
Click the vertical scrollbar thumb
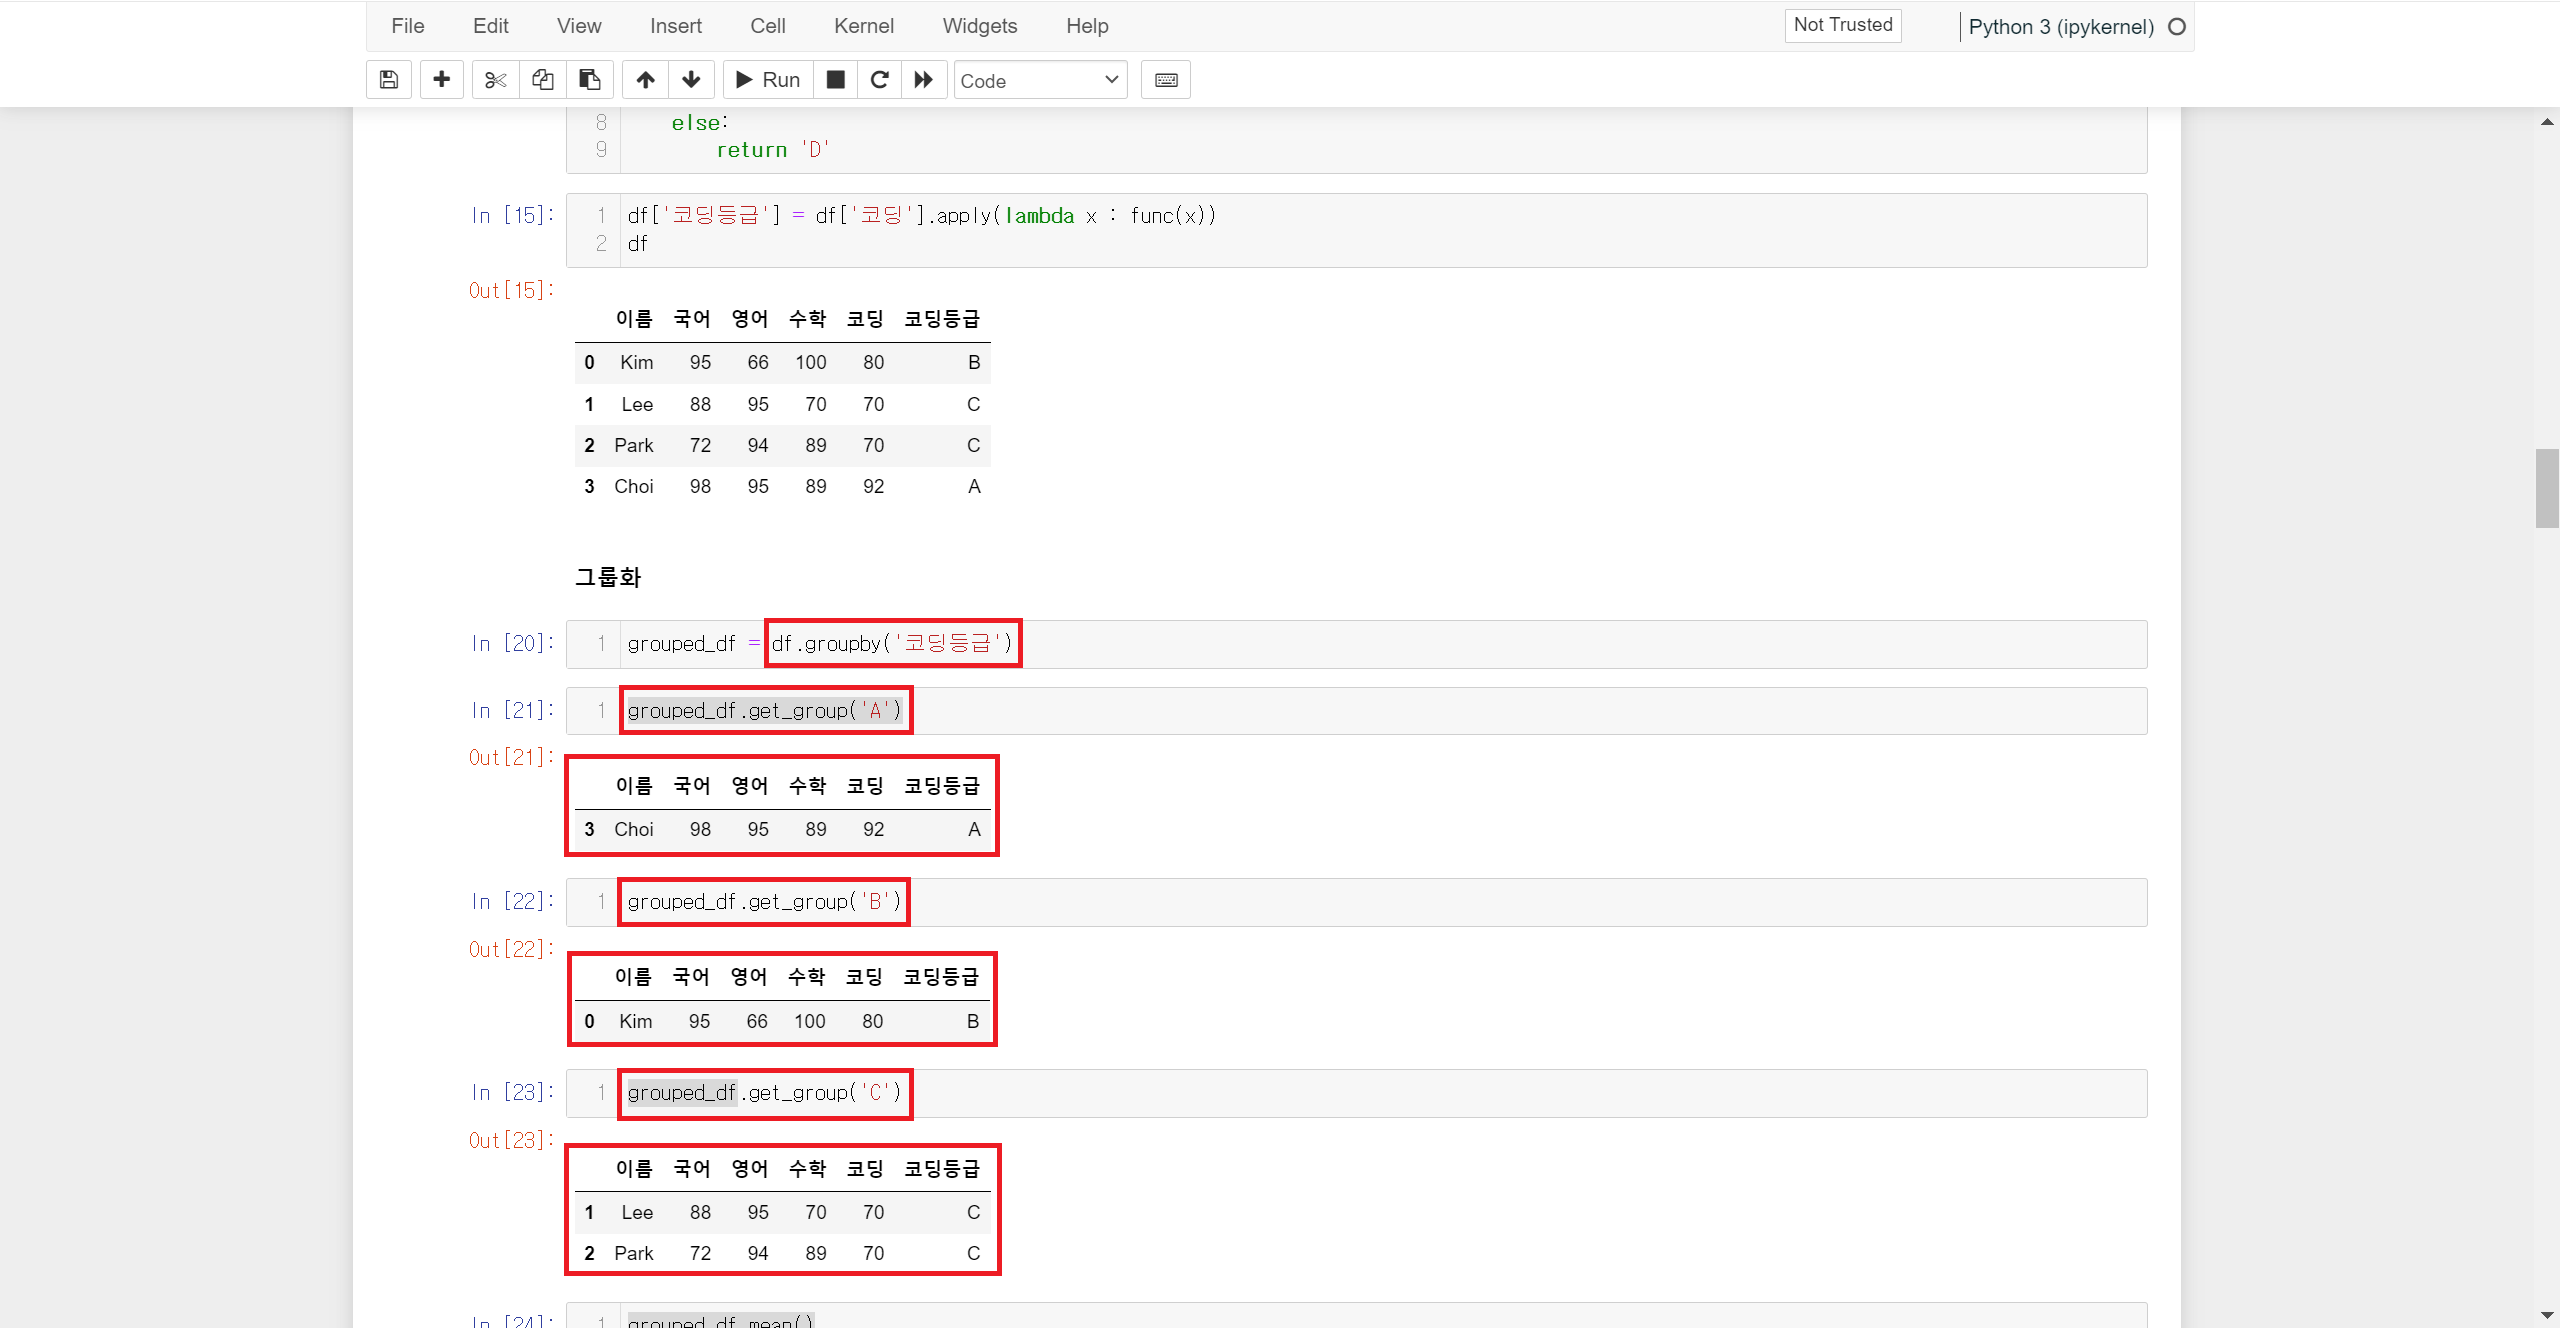click(x=2546, y=488)
